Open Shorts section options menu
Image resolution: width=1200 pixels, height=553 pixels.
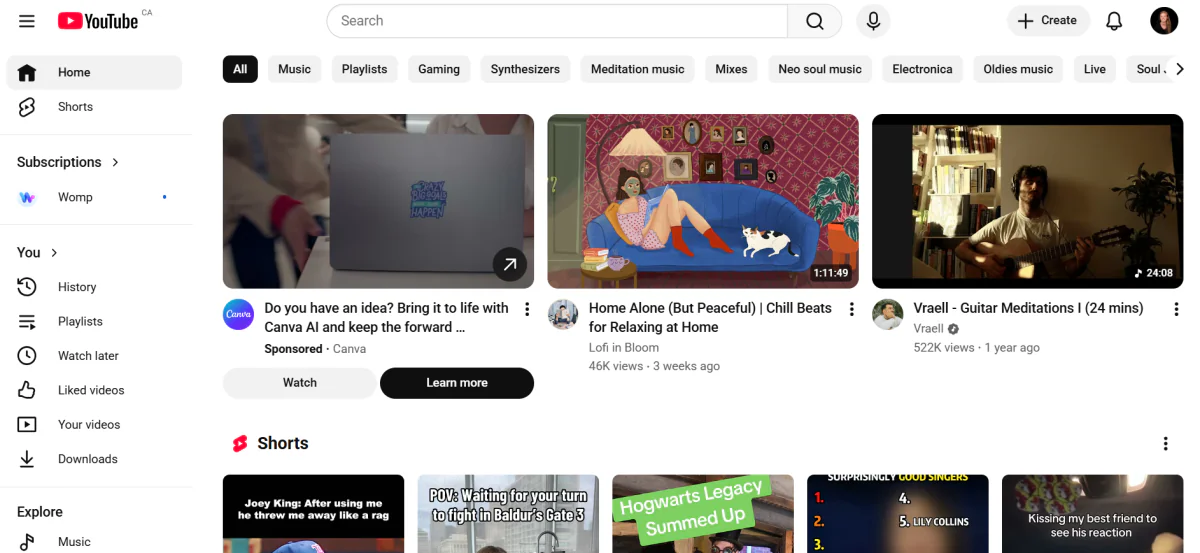pos(1165,444)
